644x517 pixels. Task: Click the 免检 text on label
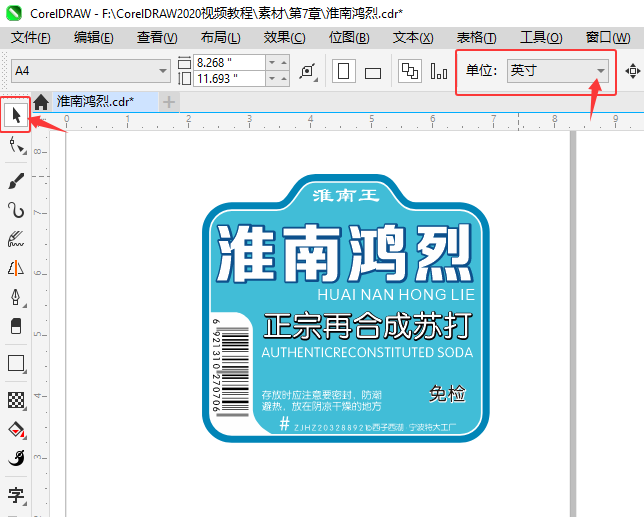point(448,394)
